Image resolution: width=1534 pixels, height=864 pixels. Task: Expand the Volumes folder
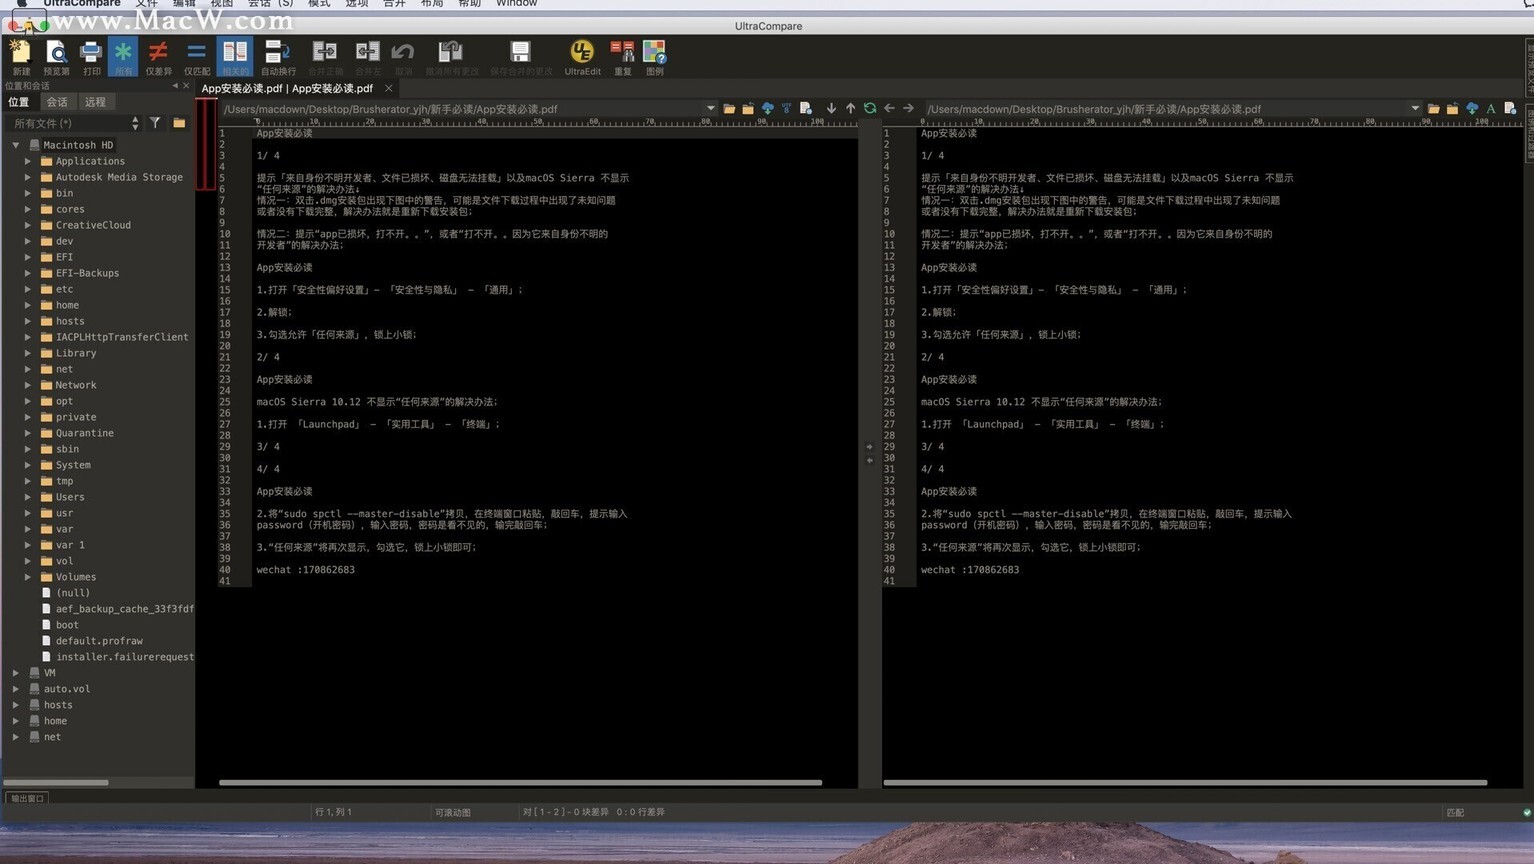[28, 577]
